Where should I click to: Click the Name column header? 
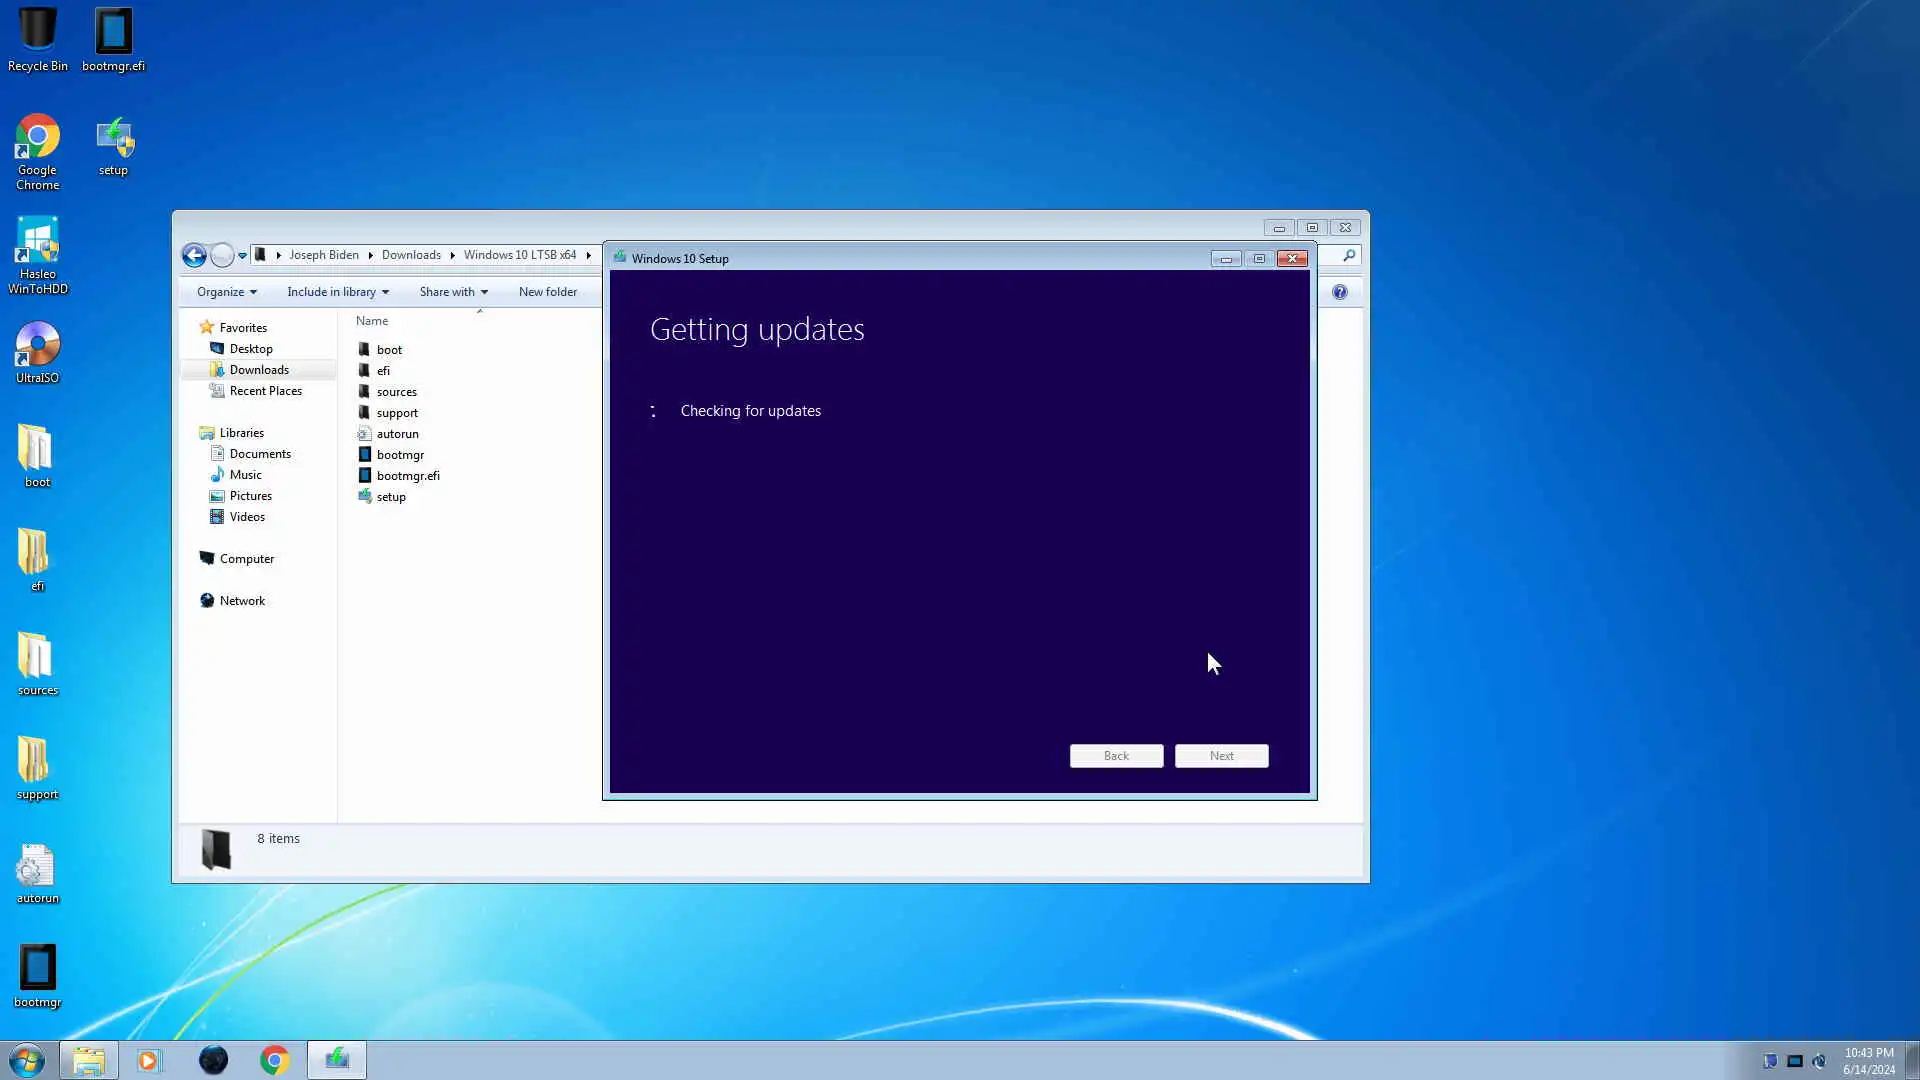pyautogui.click(x=372, y=321)
